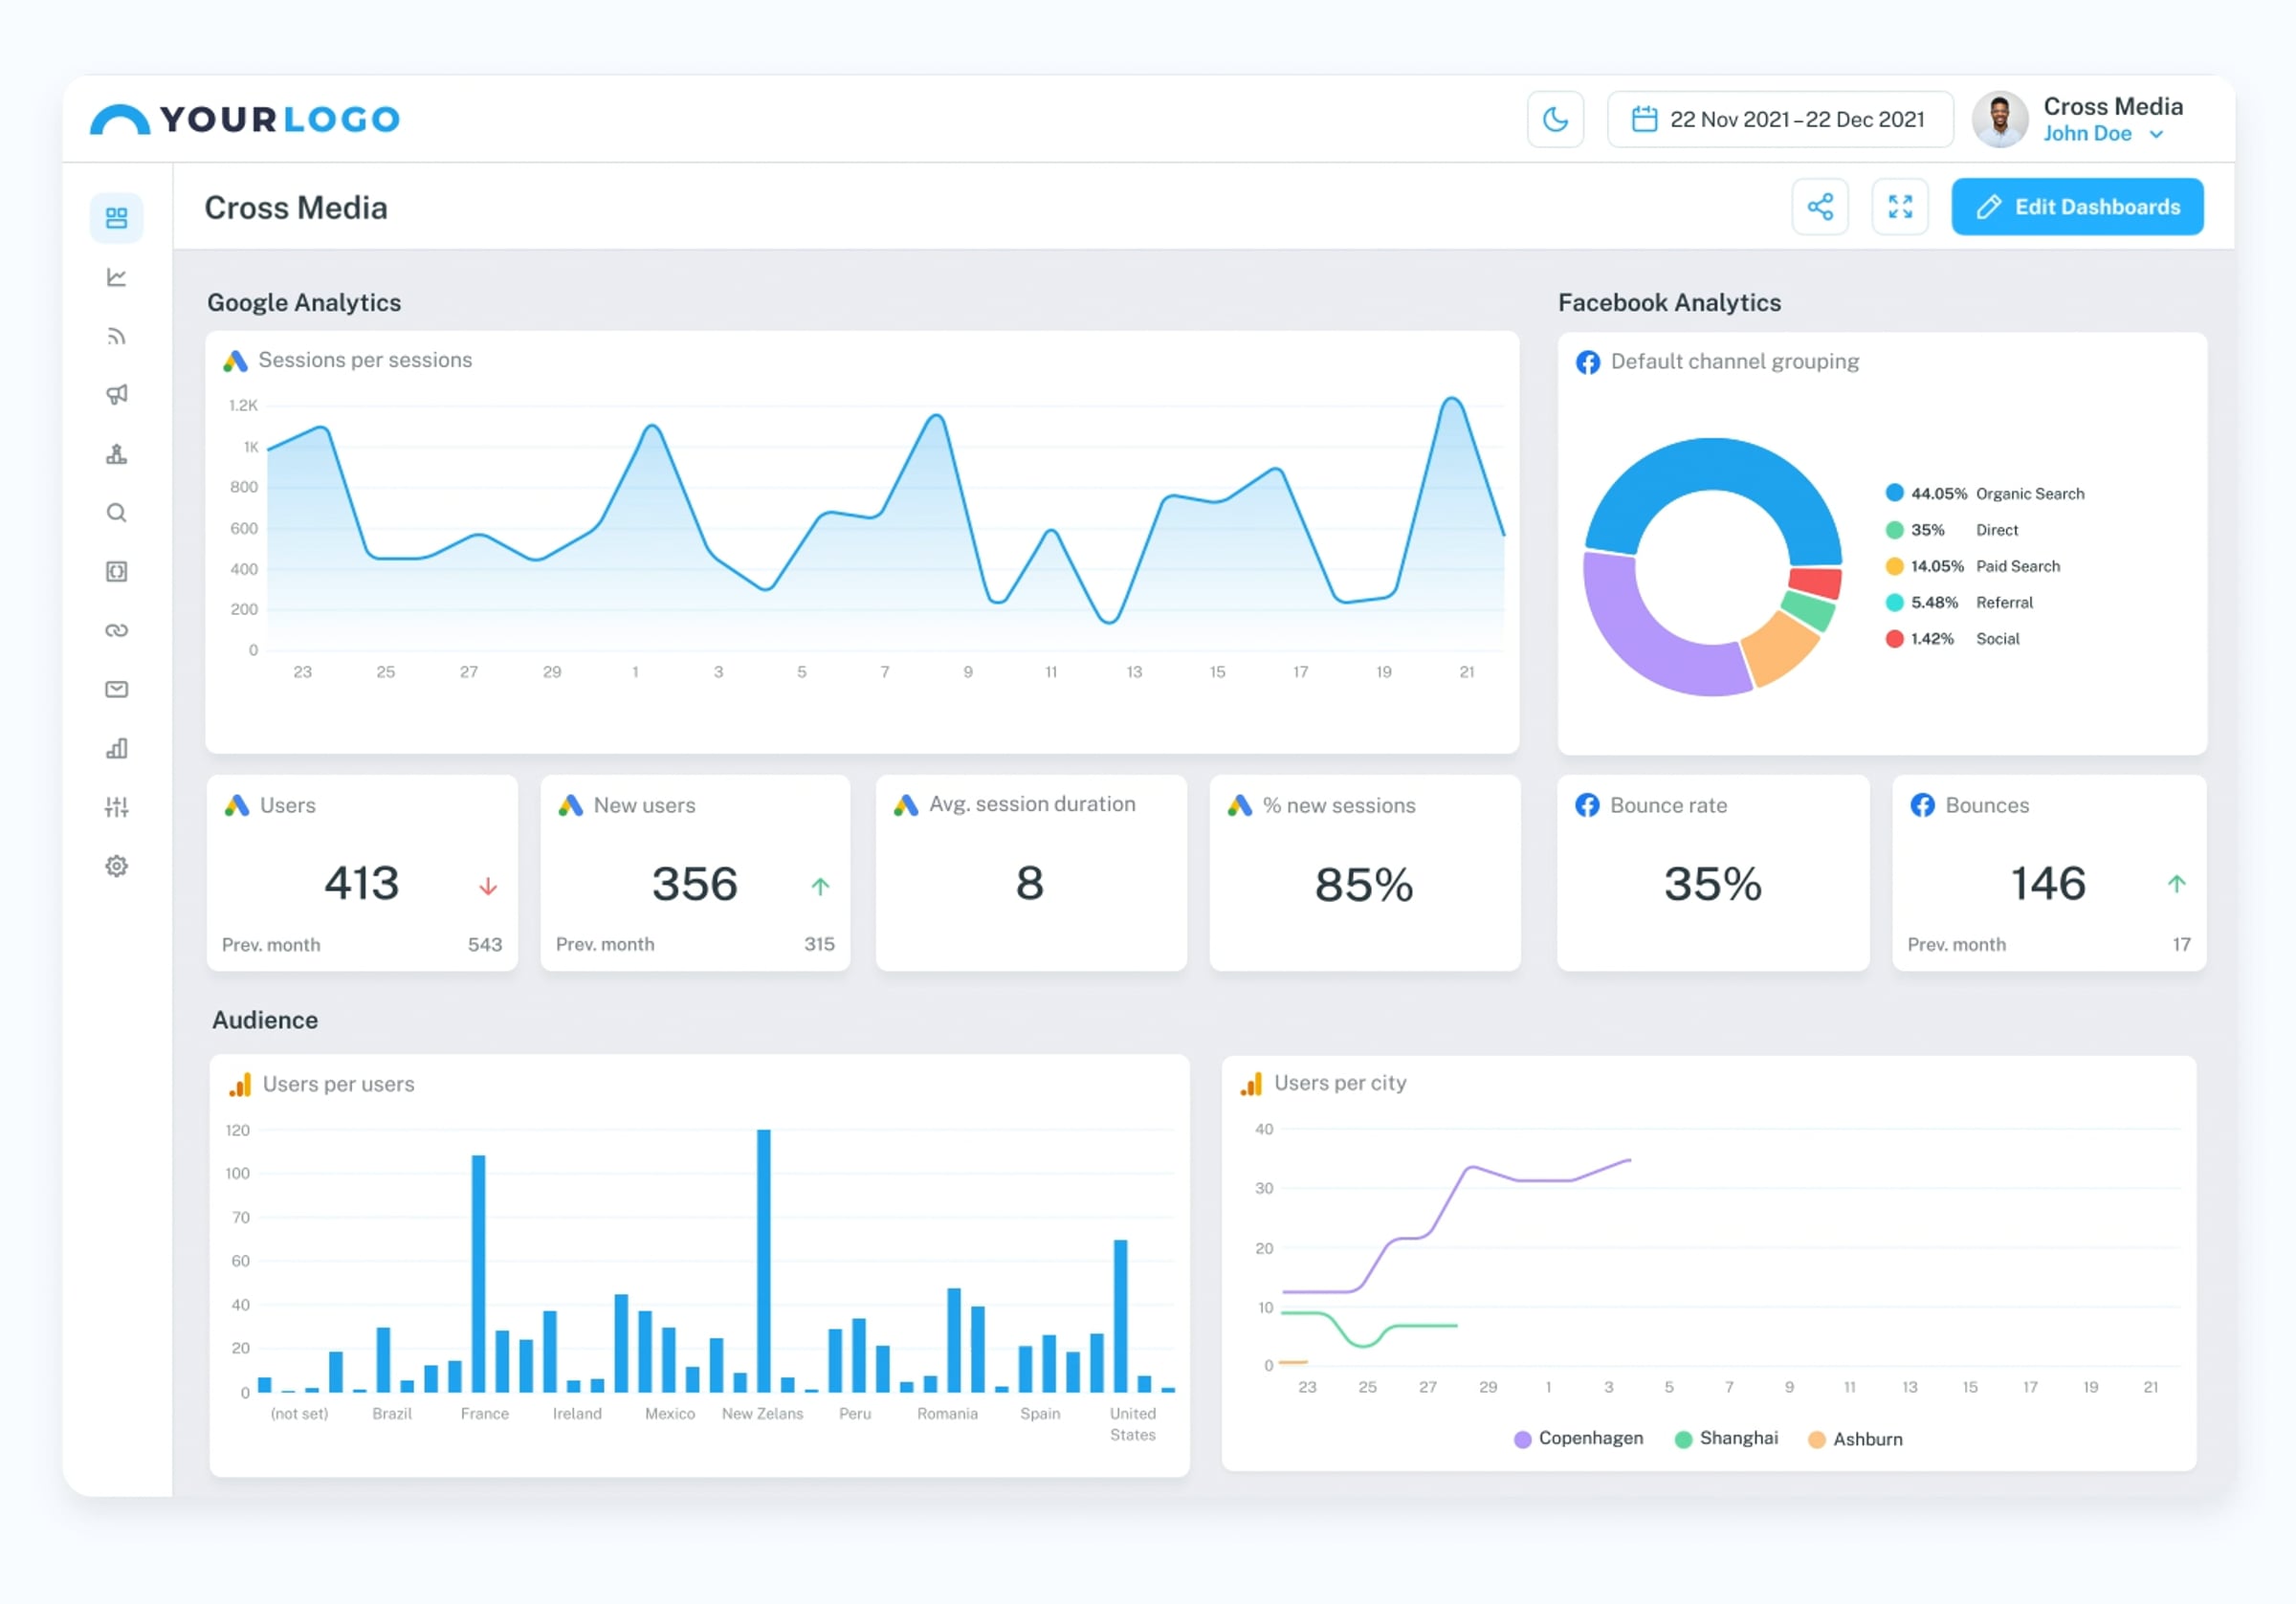Open the bar chart reports sidebar item
This screenshot has width=2296, height=1604.
coord(116,748)
